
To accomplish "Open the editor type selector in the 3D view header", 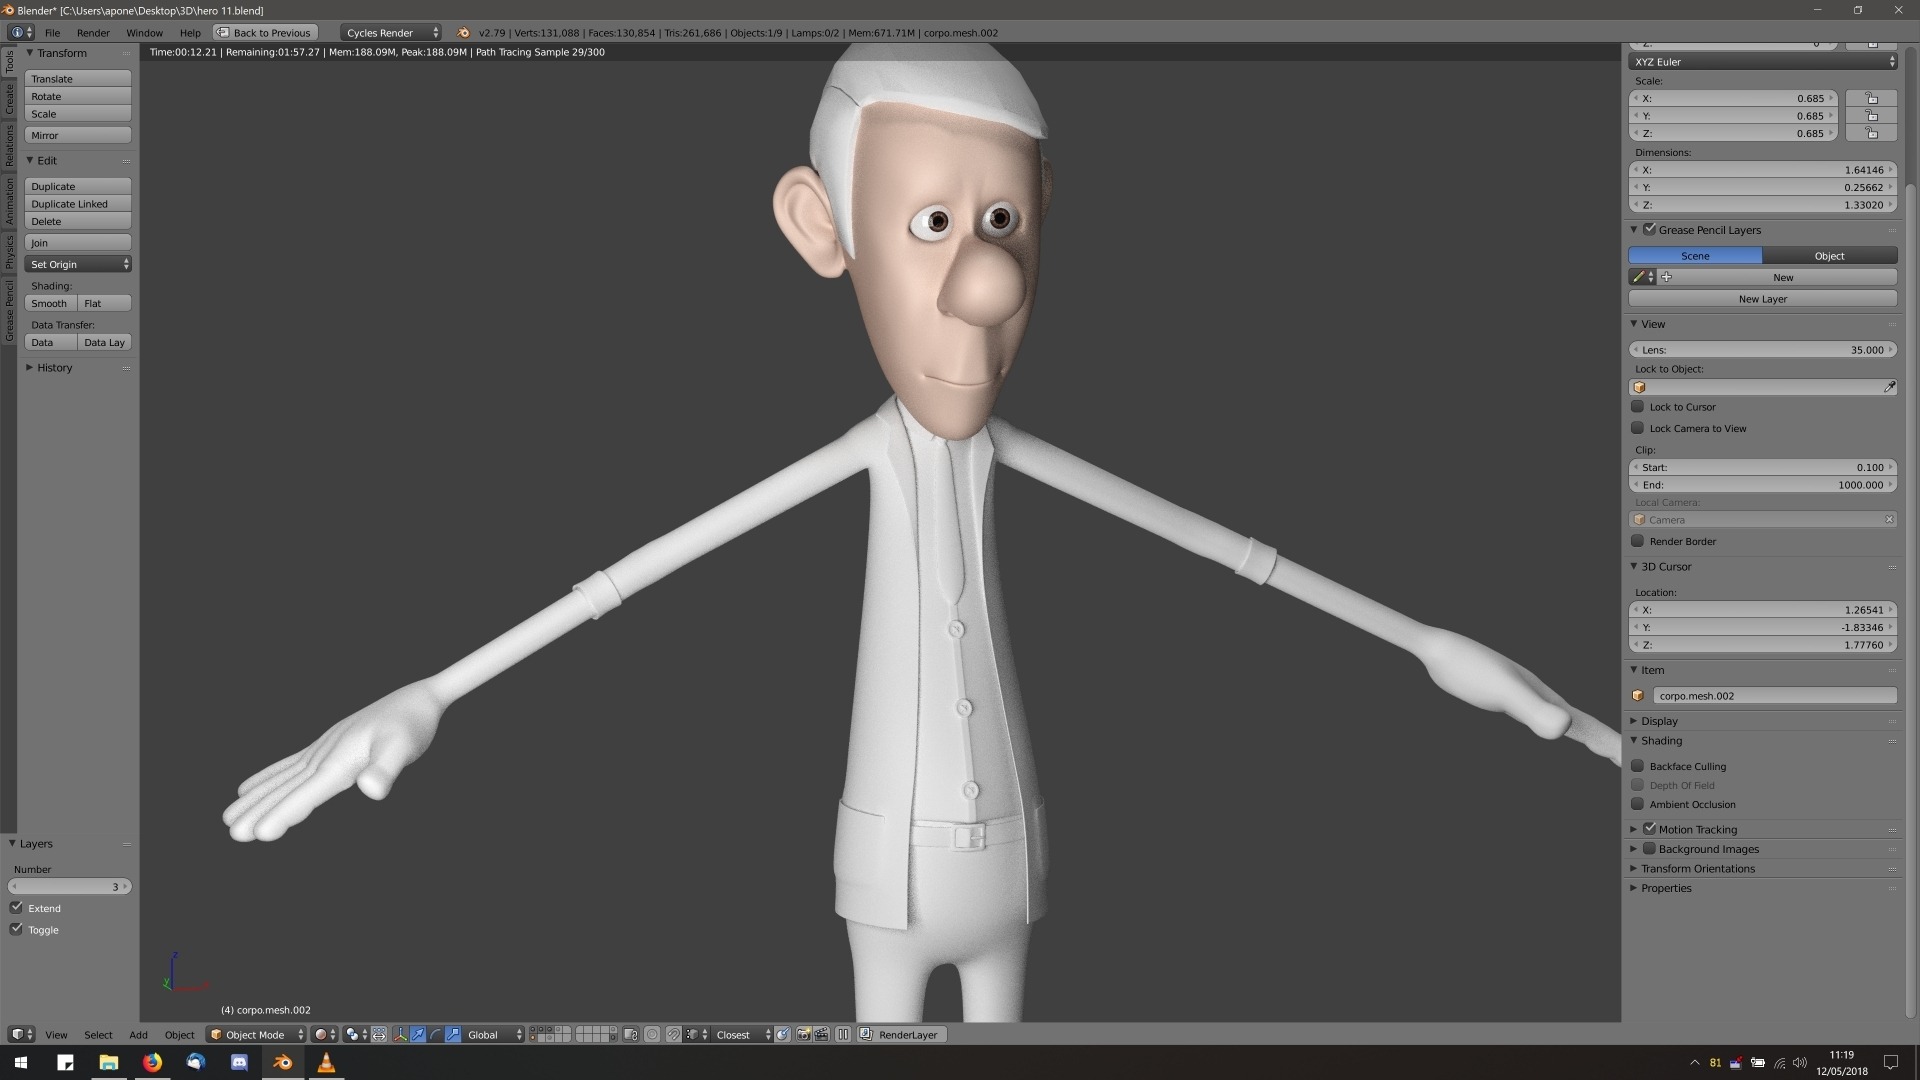I will (x=21, y=1035).
